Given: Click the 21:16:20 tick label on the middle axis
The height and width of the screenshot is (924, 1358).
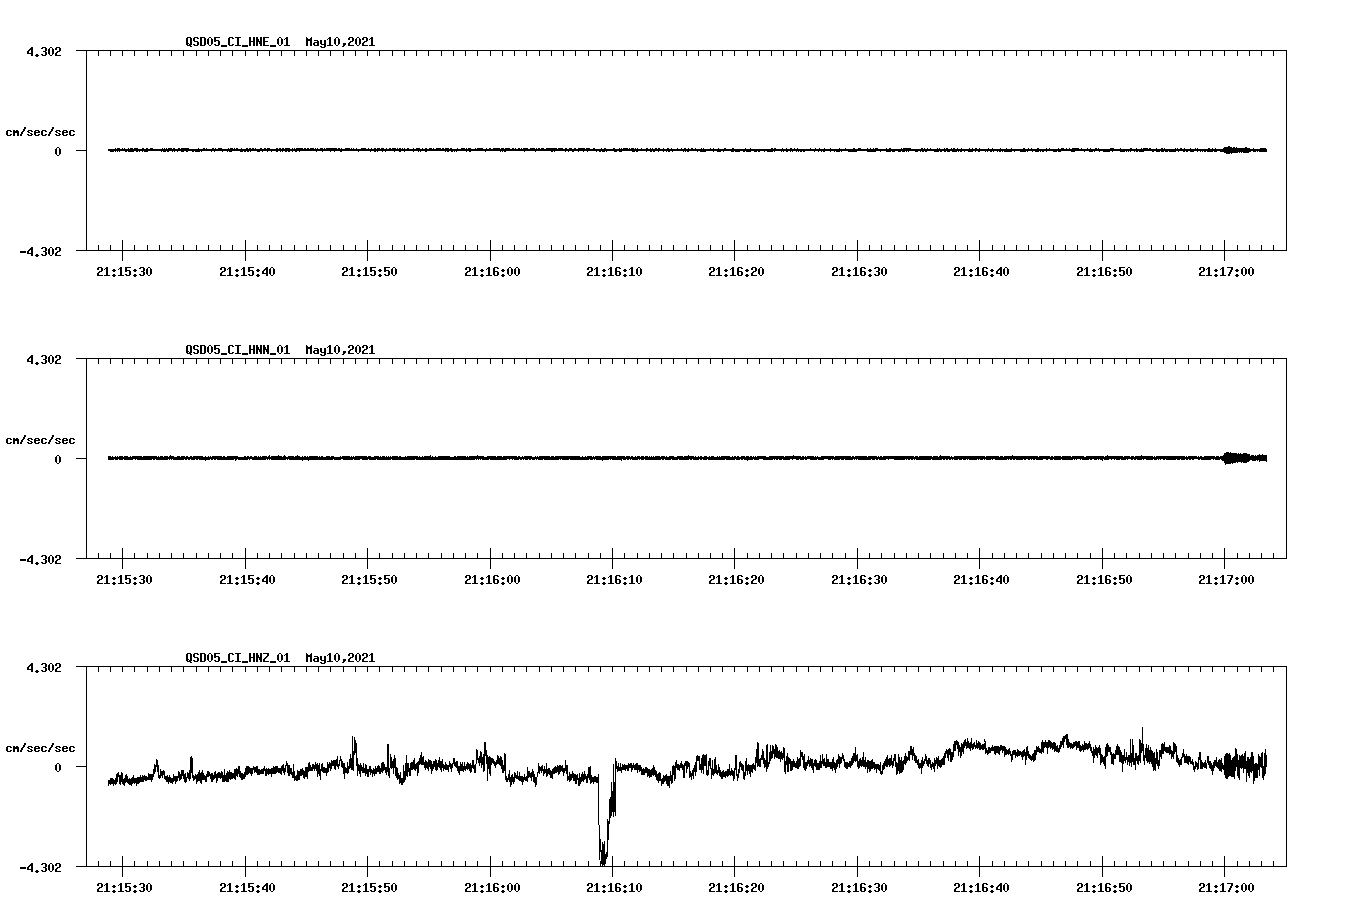Looking at the screenshot, I should tap(735, 577).
